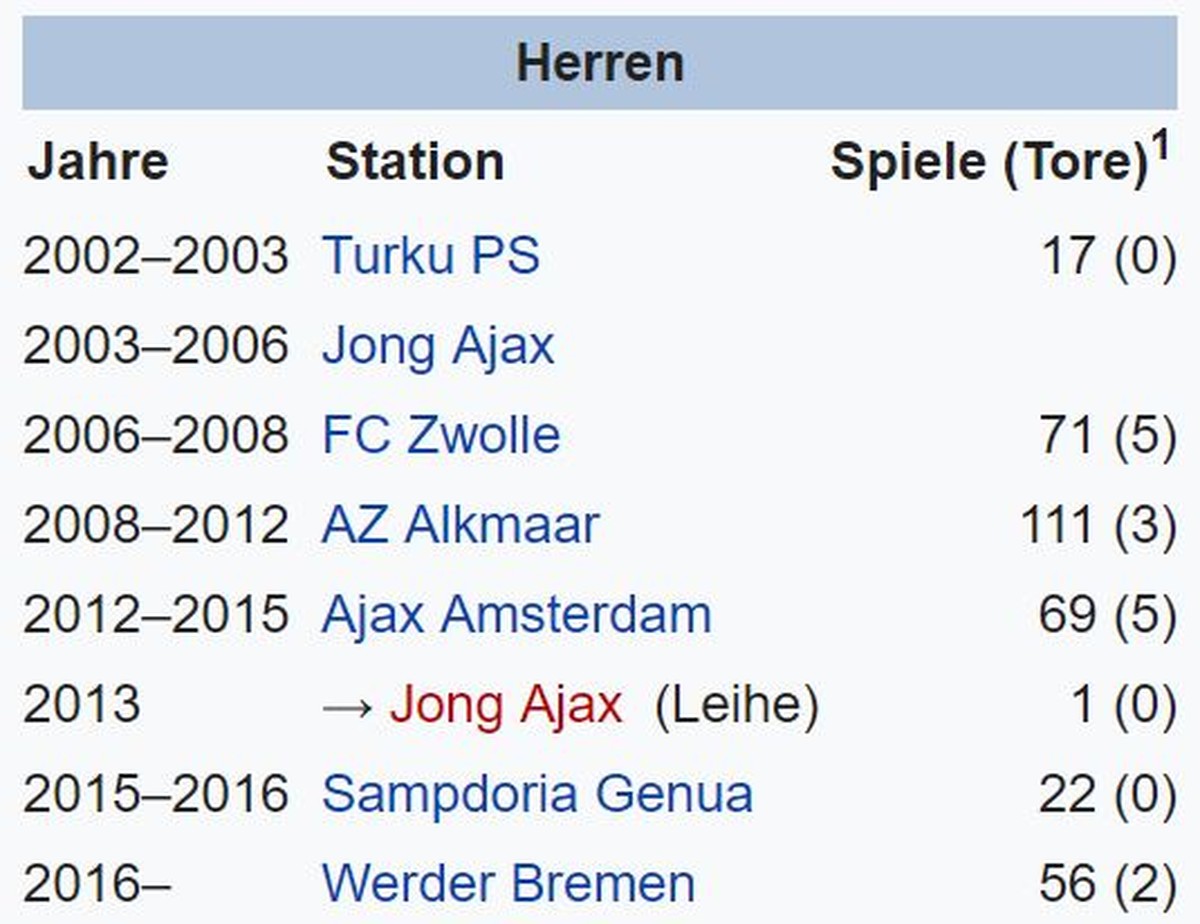Open the Turku PS link
1200x924 pixels.
tap(430, 255)
